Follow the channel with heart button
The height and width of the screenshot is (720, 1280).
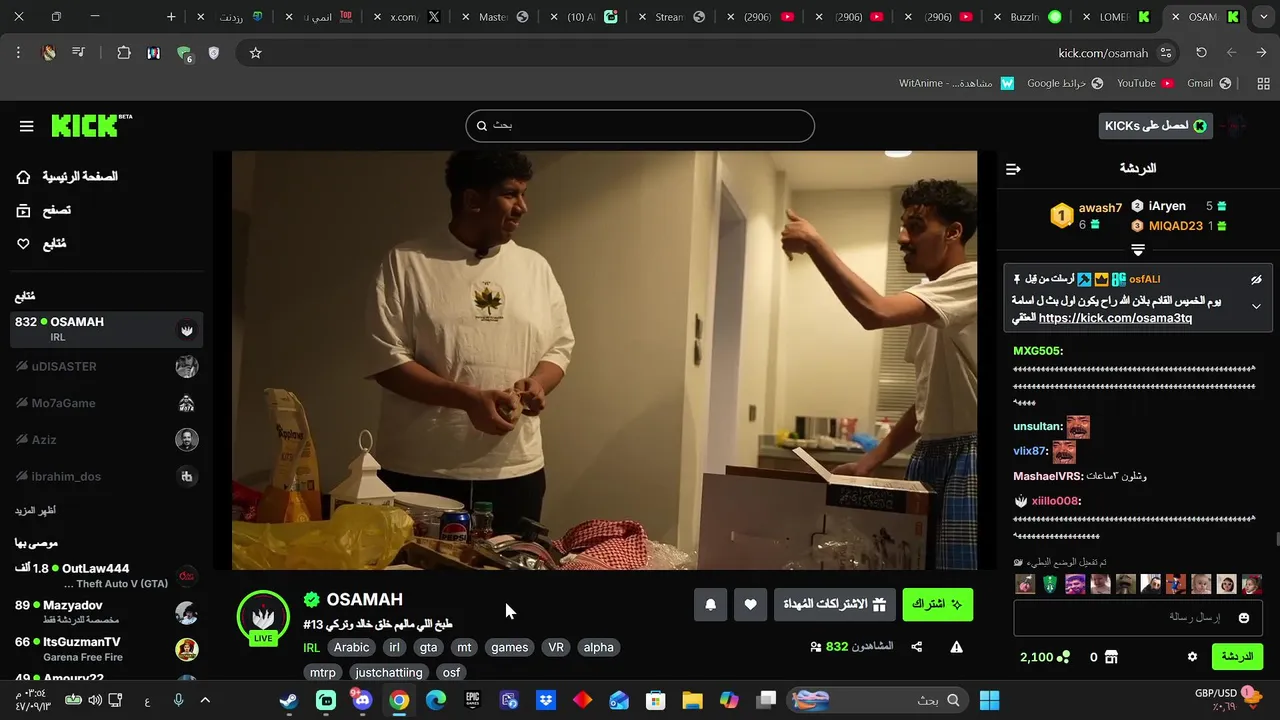pyautogui.click(x=750, y=604)
